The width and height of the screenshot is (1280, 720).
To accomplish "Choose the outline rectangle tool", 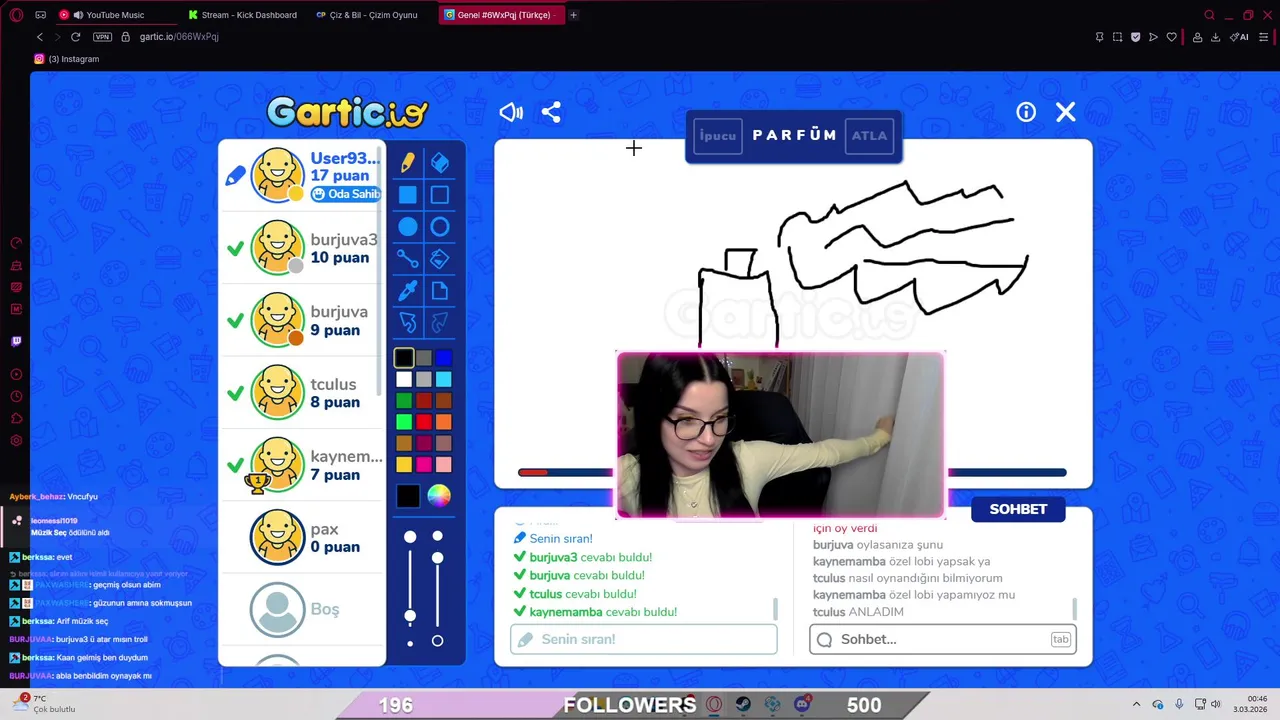I will coord(440,195).
